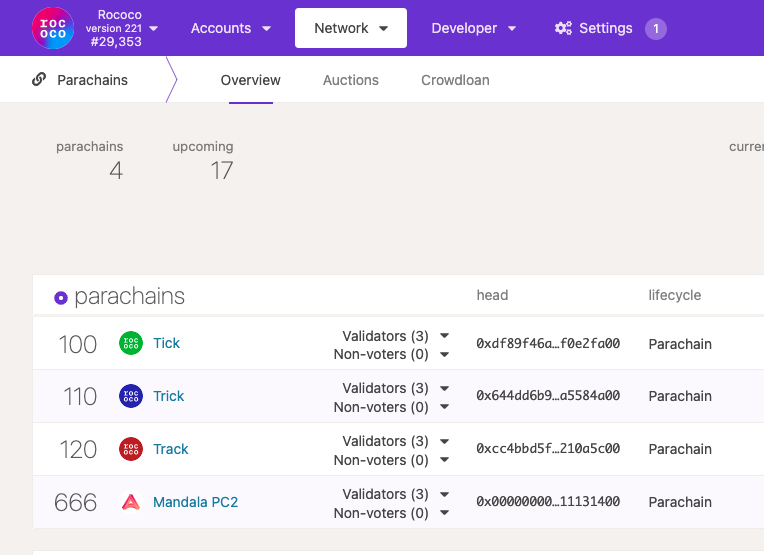Click Mandala PC2's Parachain lifecycle value
Screen dimensions: 764x555
[680, 502]
